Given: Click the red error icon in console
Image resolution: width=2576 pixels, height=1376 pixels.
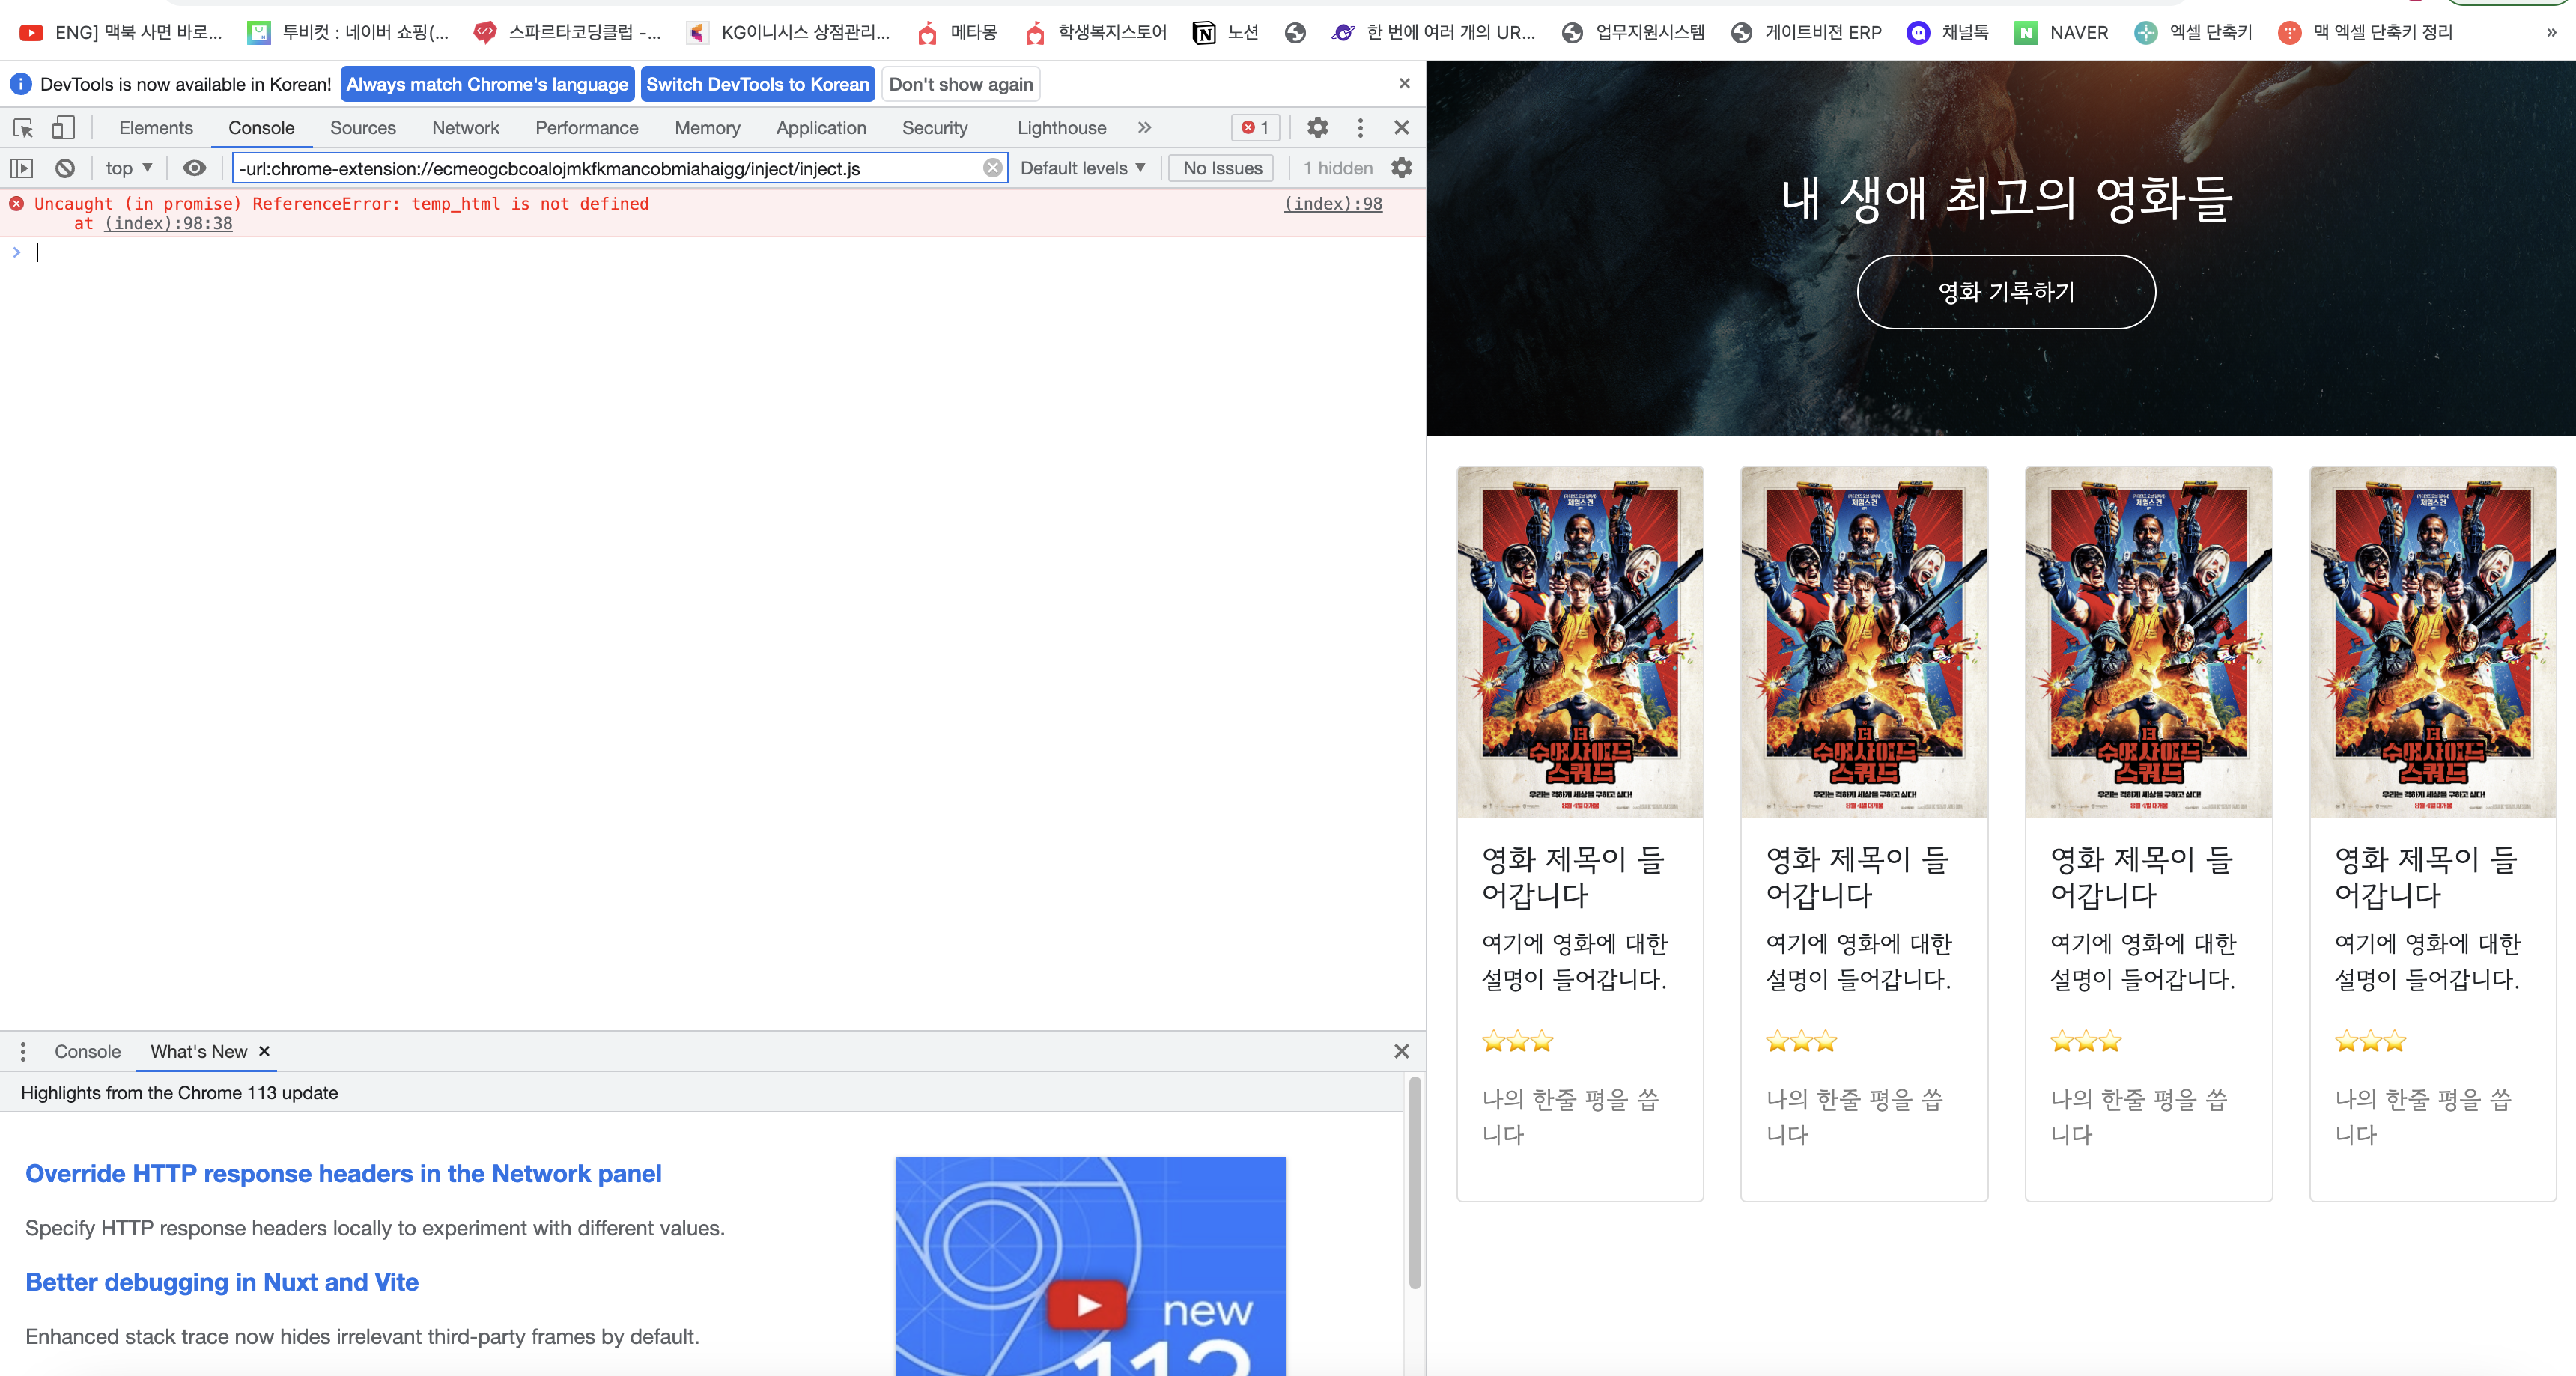Looking at the screenshot, I should point(17,204).
